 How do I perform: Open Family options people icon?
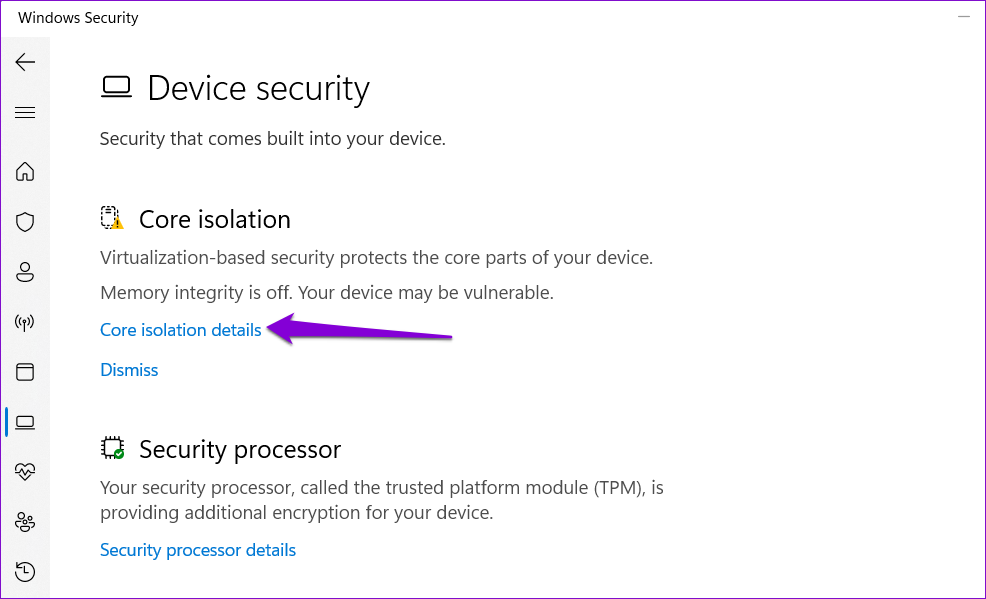tap(25, 522)
